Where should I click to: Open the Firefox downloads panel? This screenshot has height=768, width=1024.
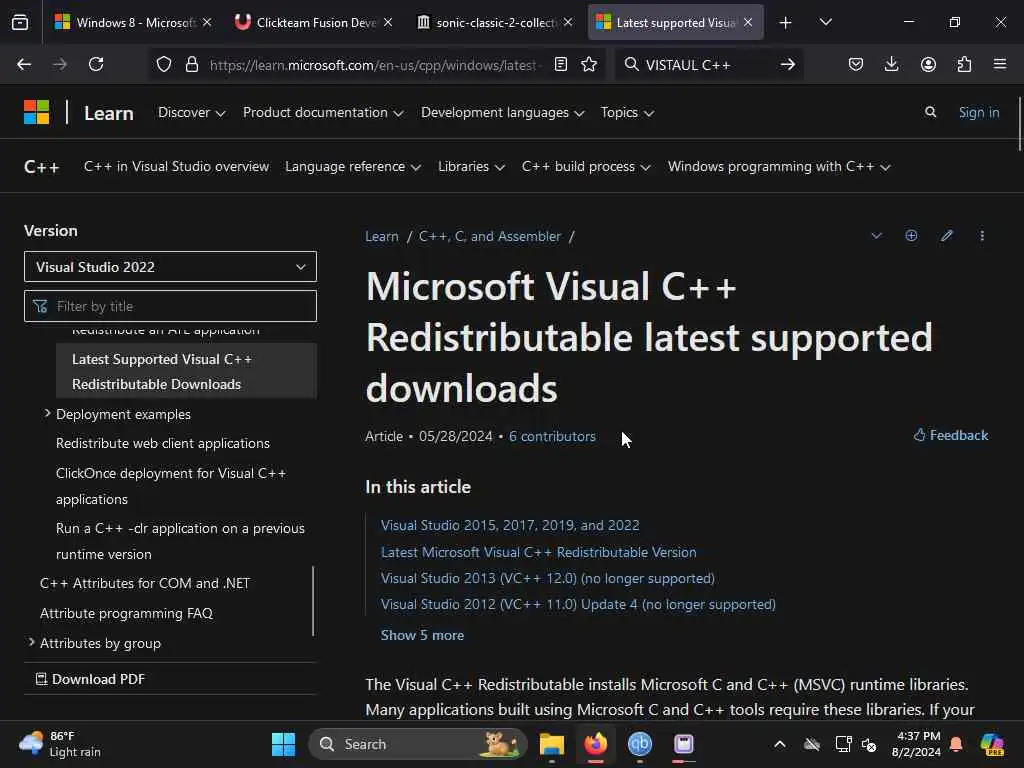(891, 64)
